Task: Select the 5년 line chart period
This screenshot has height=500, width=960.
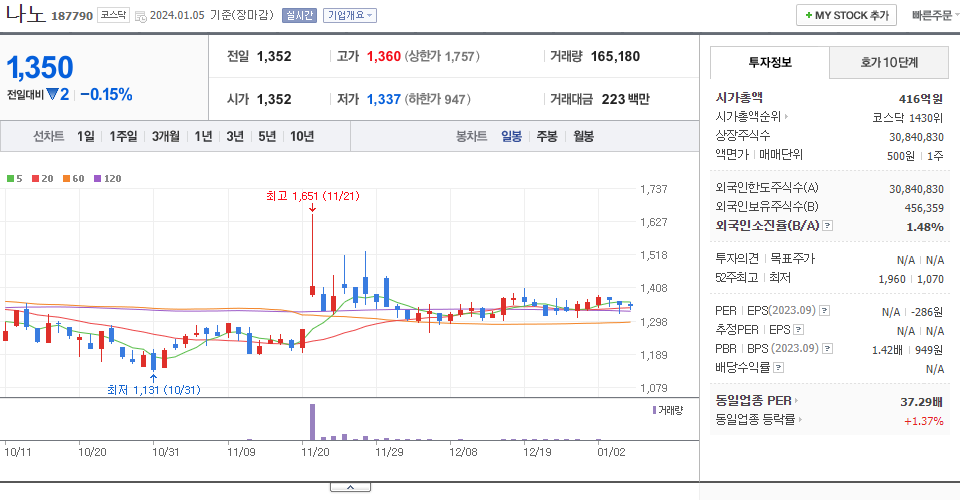Action: tap(267, 136)
